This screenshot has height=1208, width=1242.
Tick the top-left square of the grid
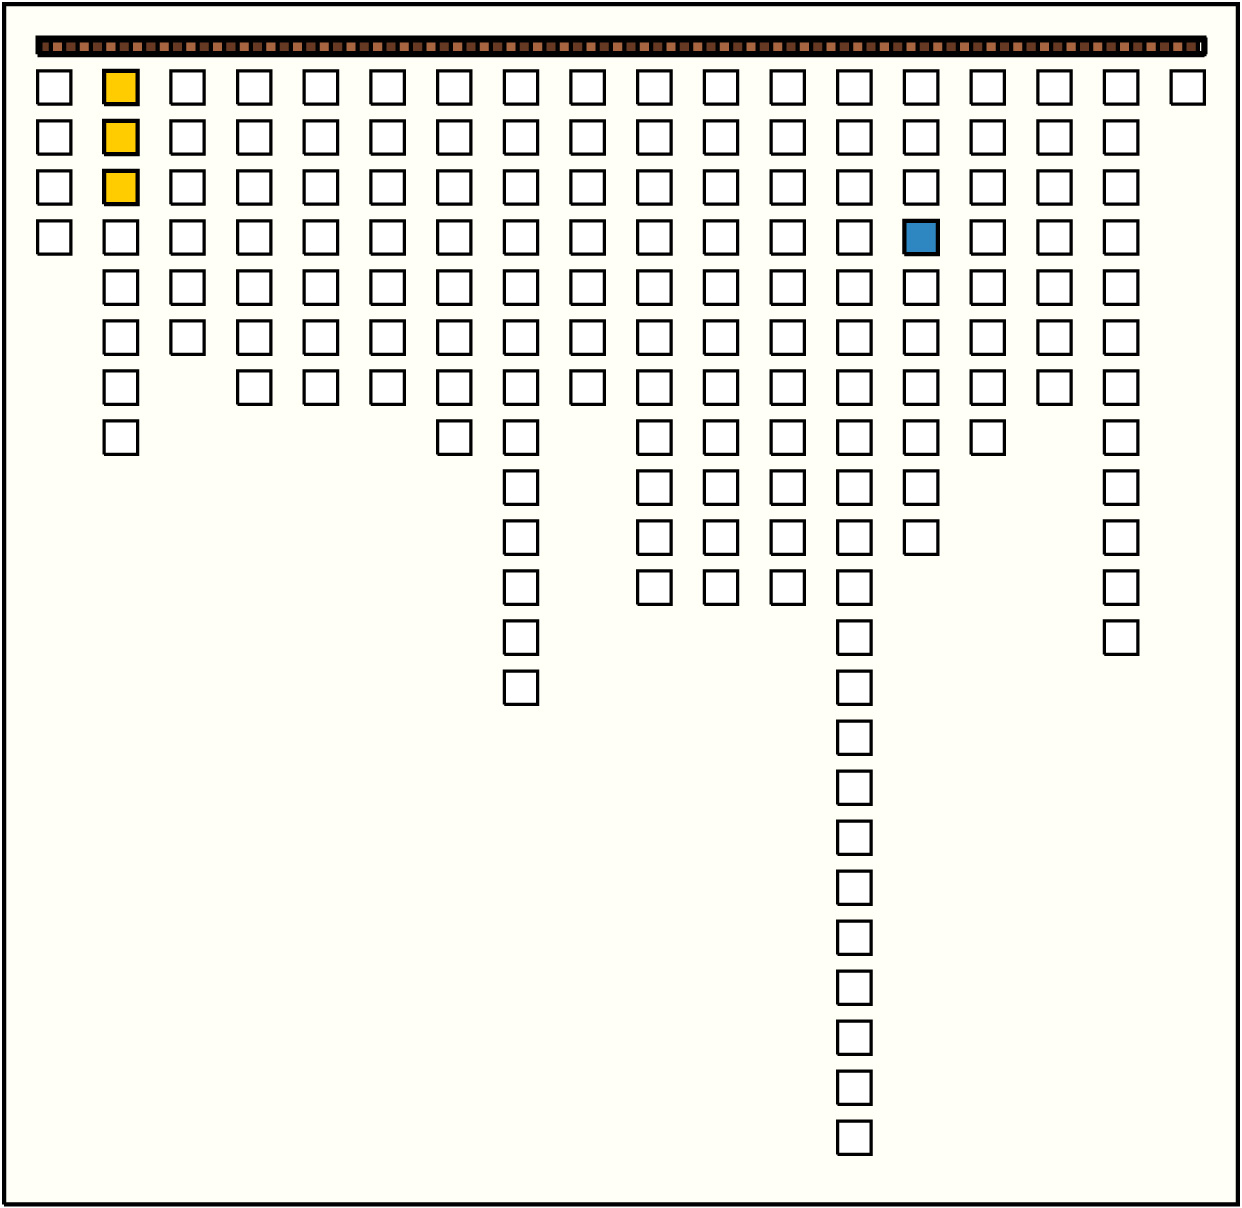54,88
